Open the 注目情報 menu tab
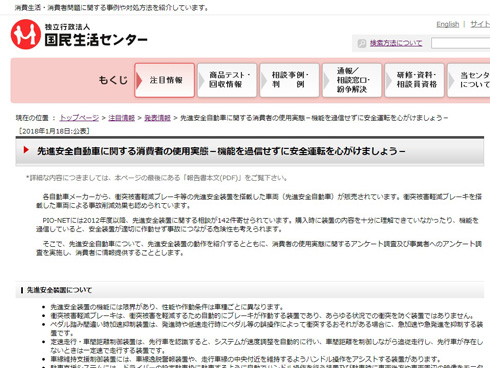The width and height of the screenshot is (490, 368). point(165,80)
